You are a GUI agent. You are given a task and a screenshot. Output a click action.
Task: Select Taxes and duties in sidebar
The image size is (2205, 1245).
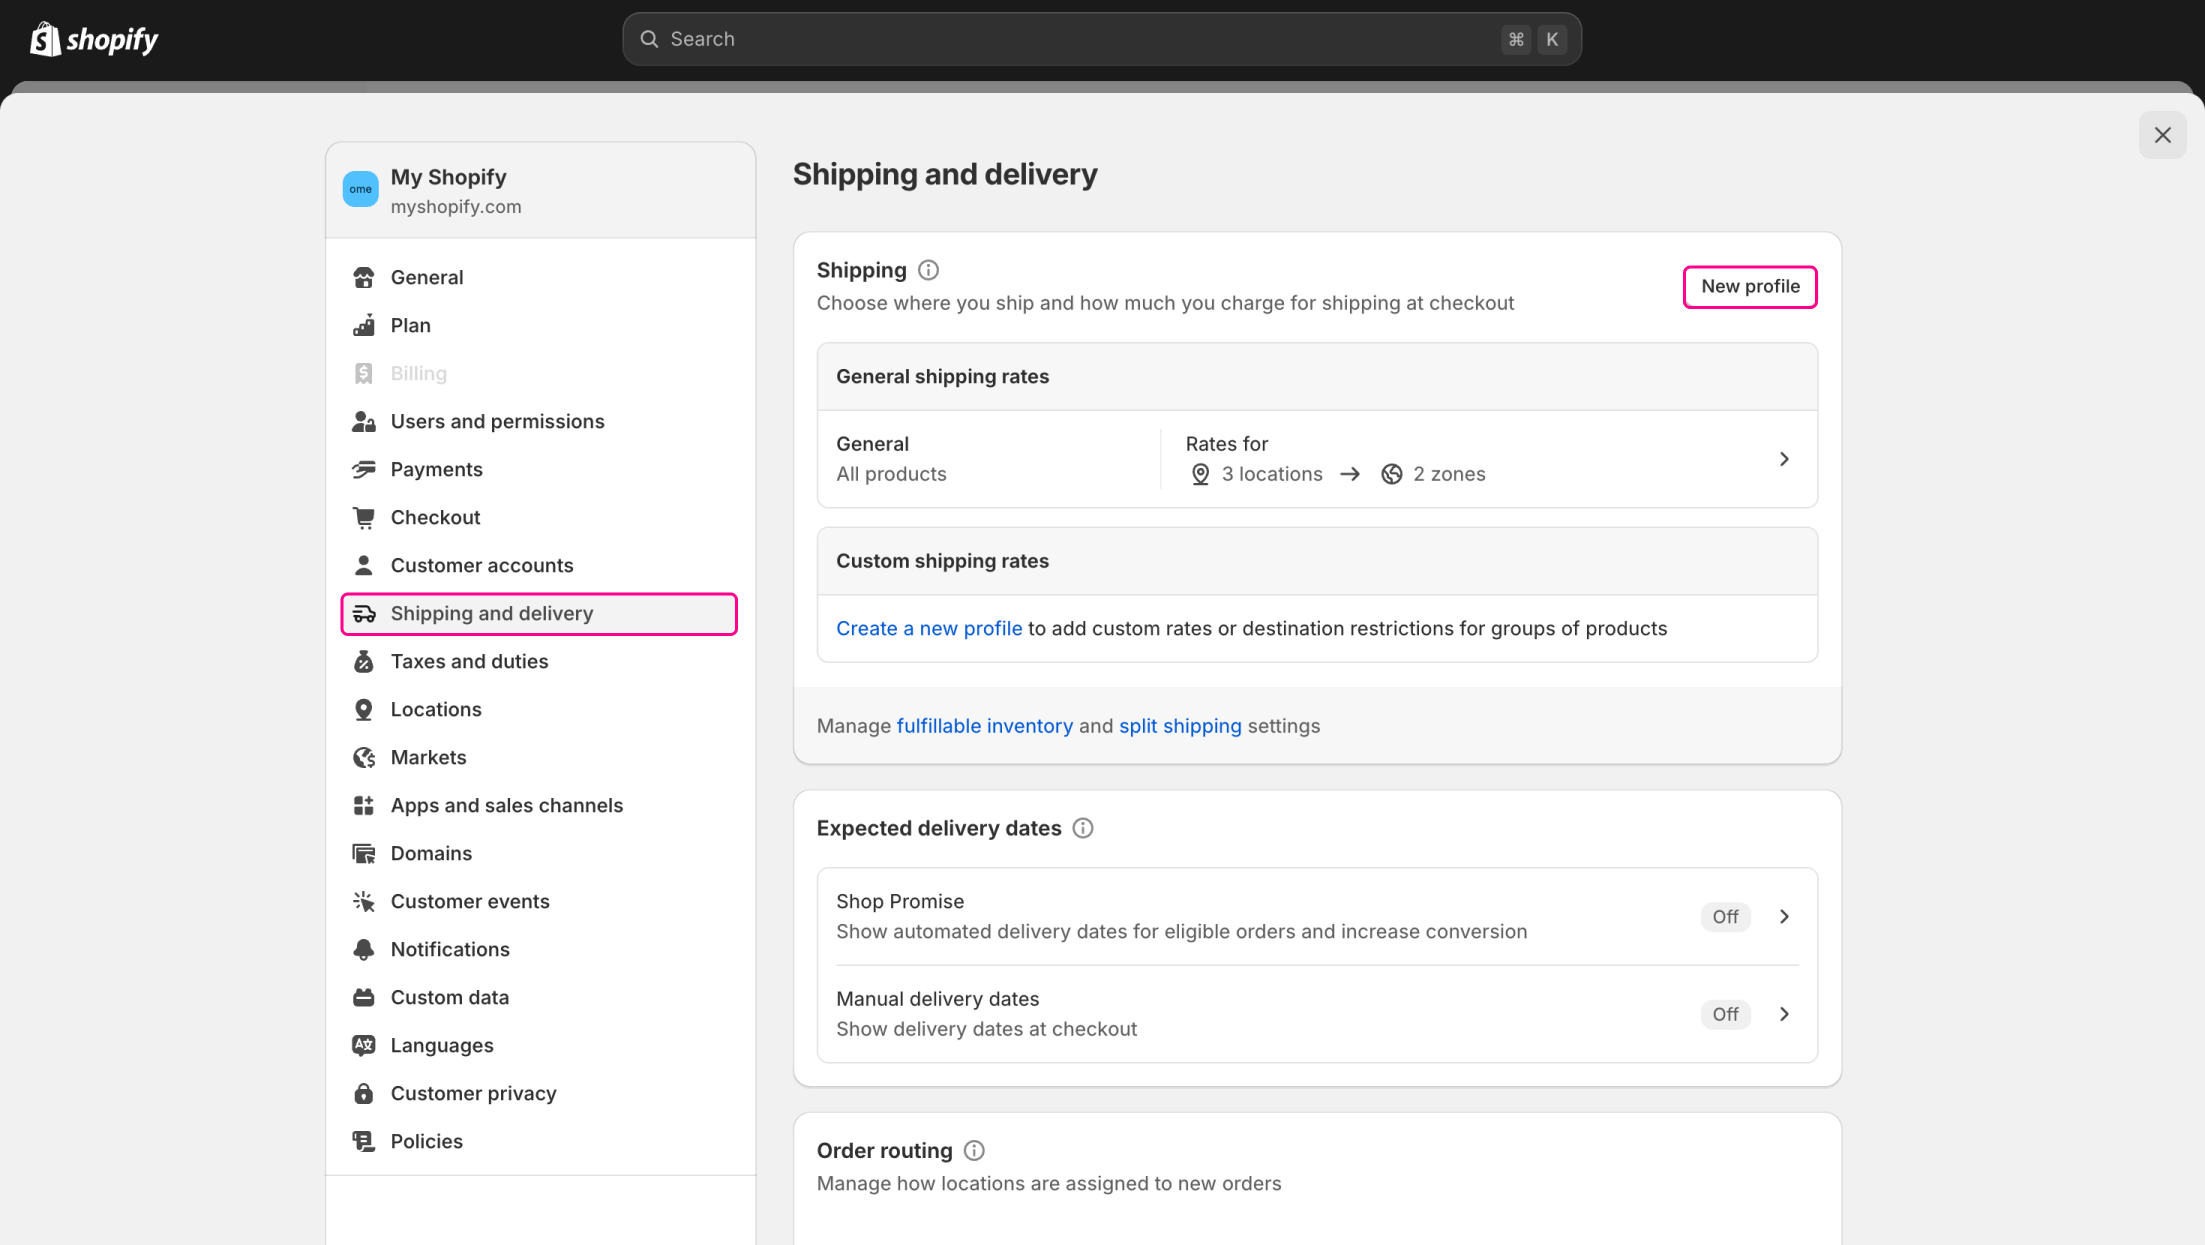click(x=539, y=661)
